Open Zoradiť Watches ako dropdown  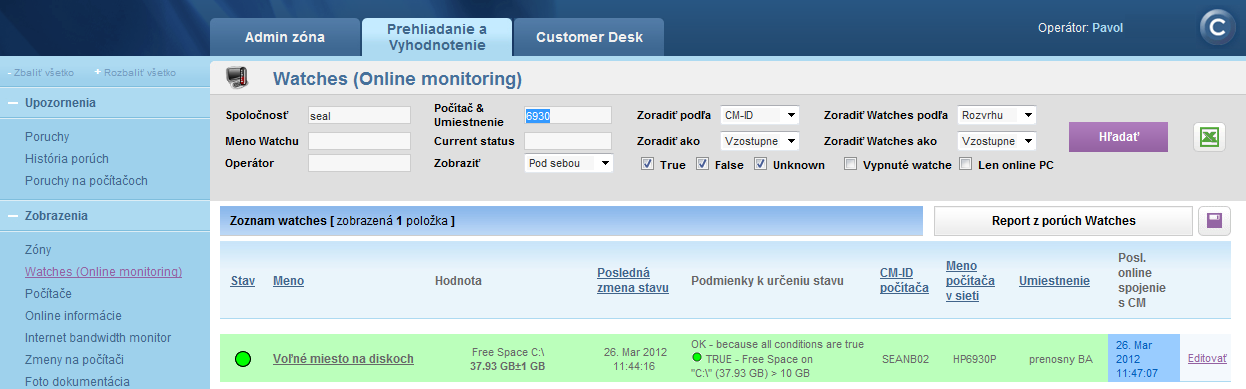click(997, 141)
